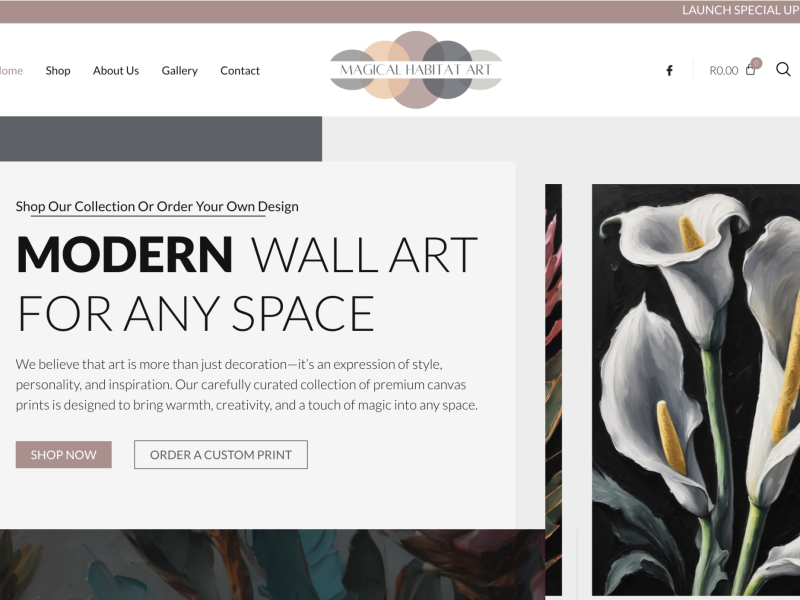Navigate to About Us page
The height and width of the screenshot is (600, 800).
116,70
